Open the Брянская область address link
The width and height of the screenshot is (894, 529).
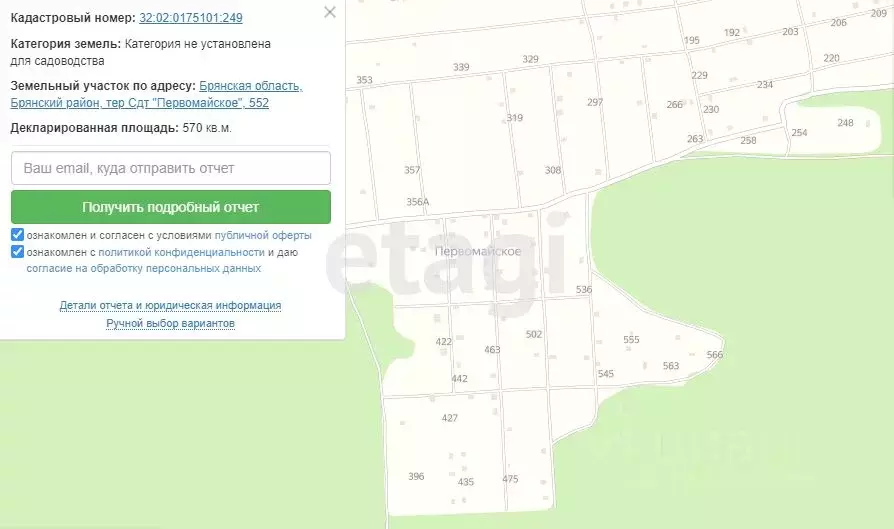(156, 94)
